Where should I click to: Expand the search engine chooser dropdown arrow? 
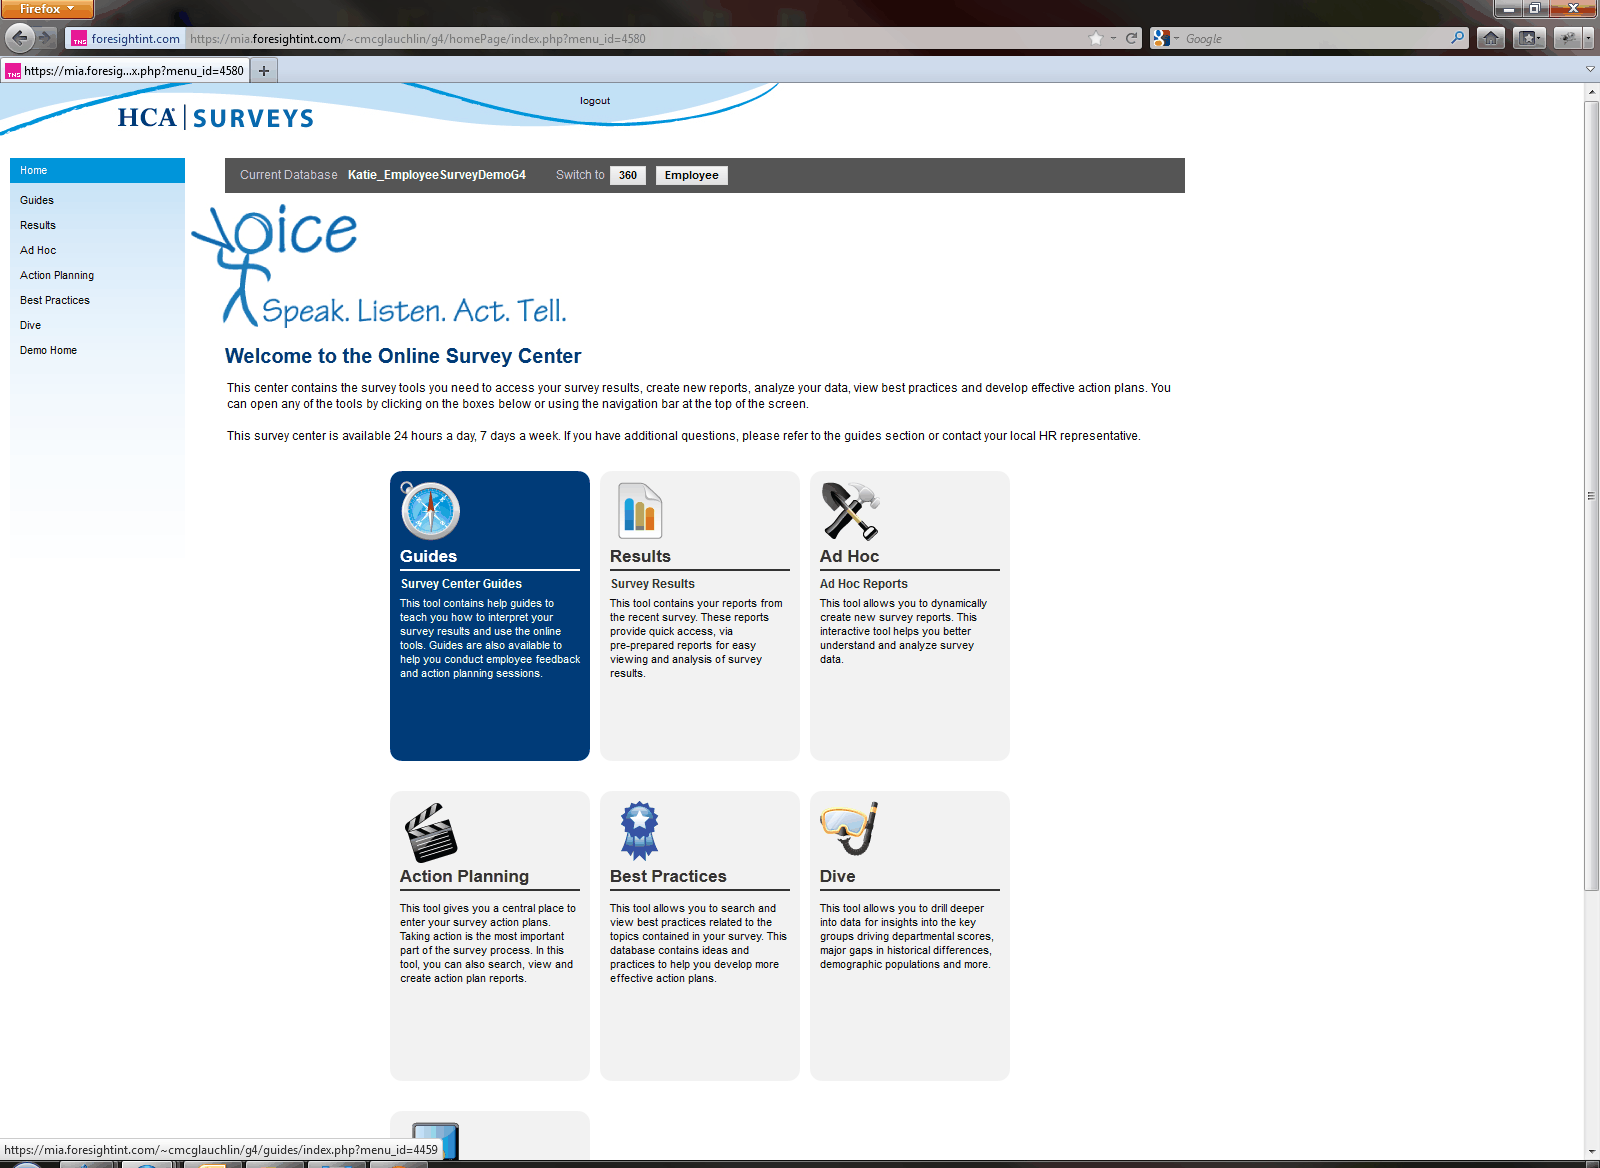[1176, 39]
